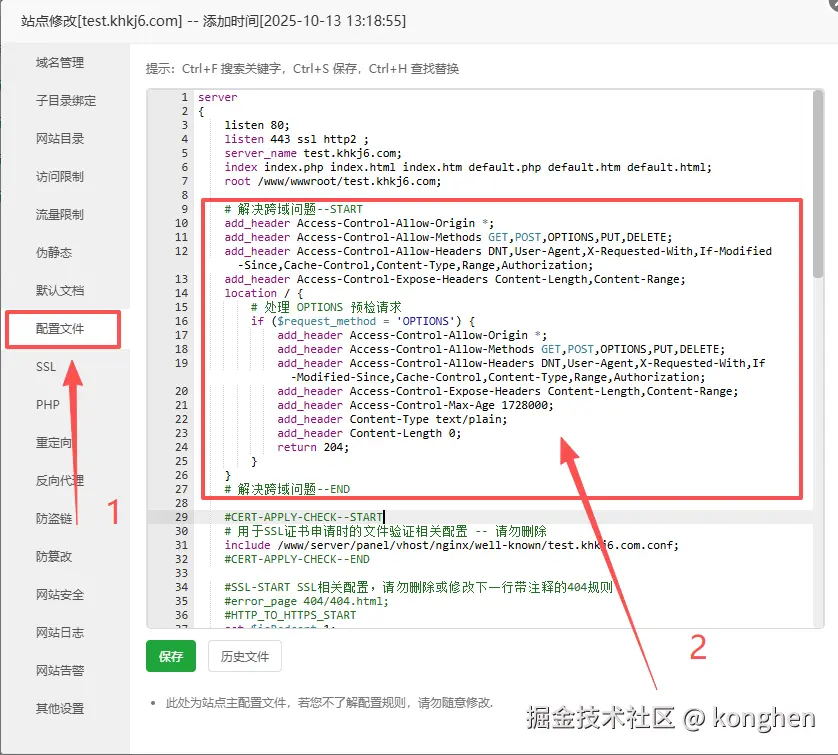Click 'add_header Access-Control-Max-Age 1728000;' line

[415, 405]
